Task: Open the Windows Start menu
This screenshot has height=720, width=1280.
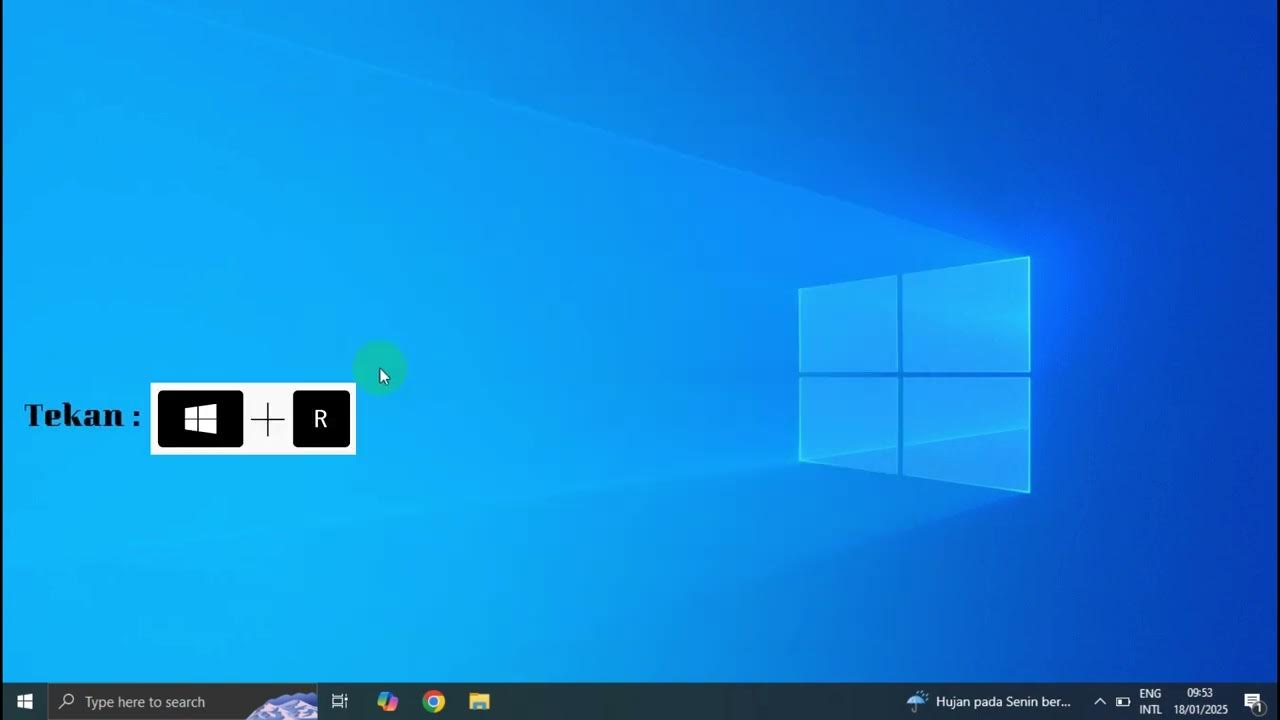Action: (25, 702)
